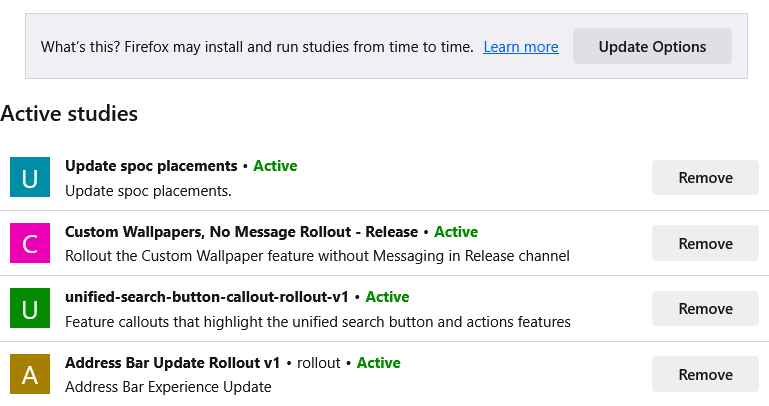Click the Active status of Address Bar rollout
Viewport: 769px width, 406px height.
click(378, 362)
